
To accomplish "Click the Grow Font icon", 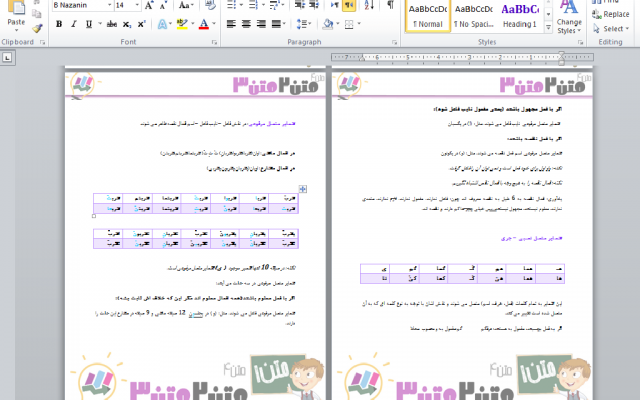I will click(x=149, y=5).
